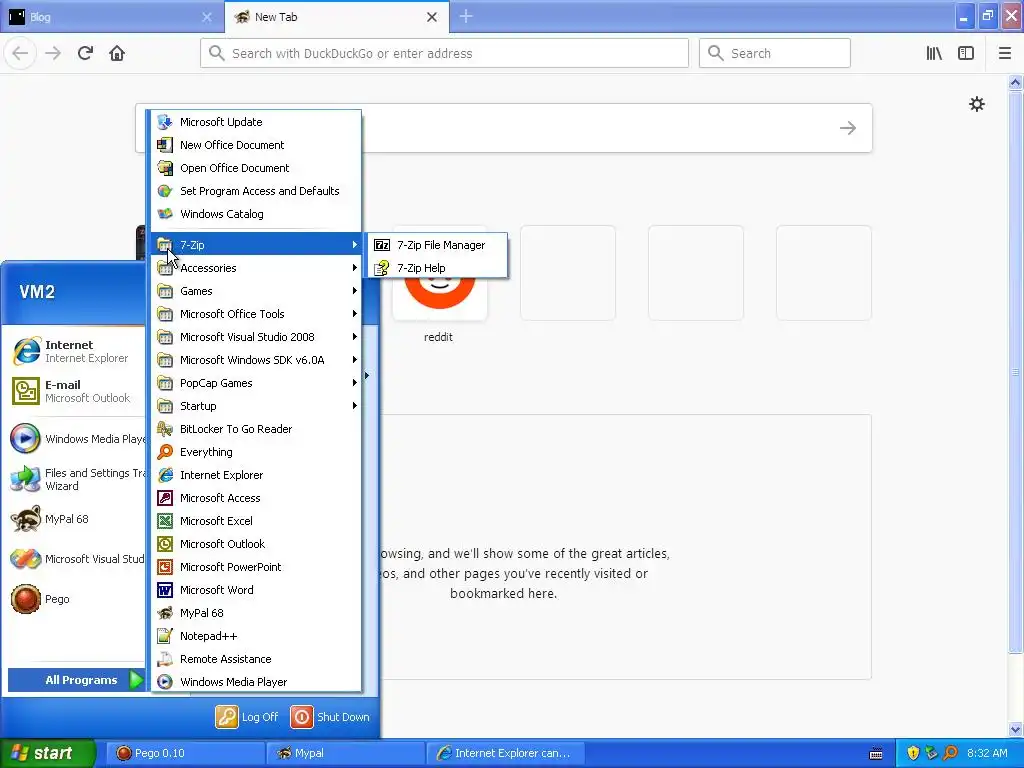Launch the Everything search program

coord(256,452)
